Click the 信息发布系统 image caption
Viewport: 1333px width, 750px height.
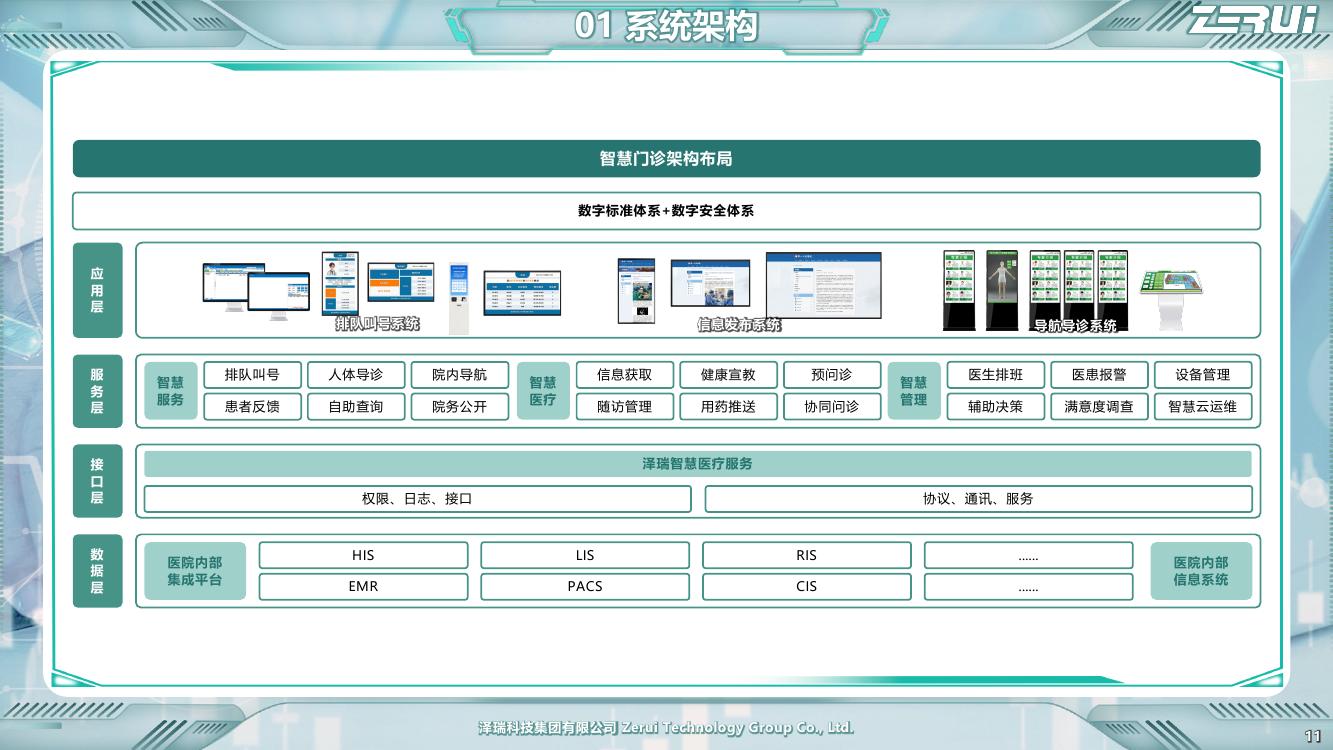pos(739,325)
